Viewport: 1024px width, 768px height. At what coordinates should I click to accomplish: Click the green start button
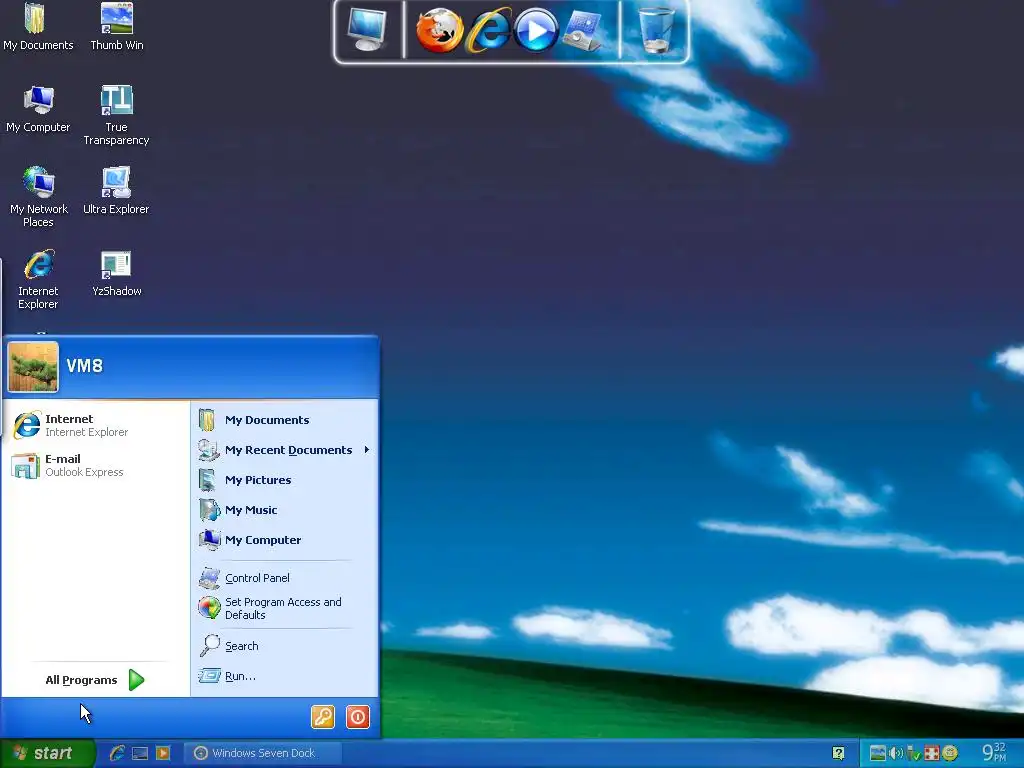point(47,754)
